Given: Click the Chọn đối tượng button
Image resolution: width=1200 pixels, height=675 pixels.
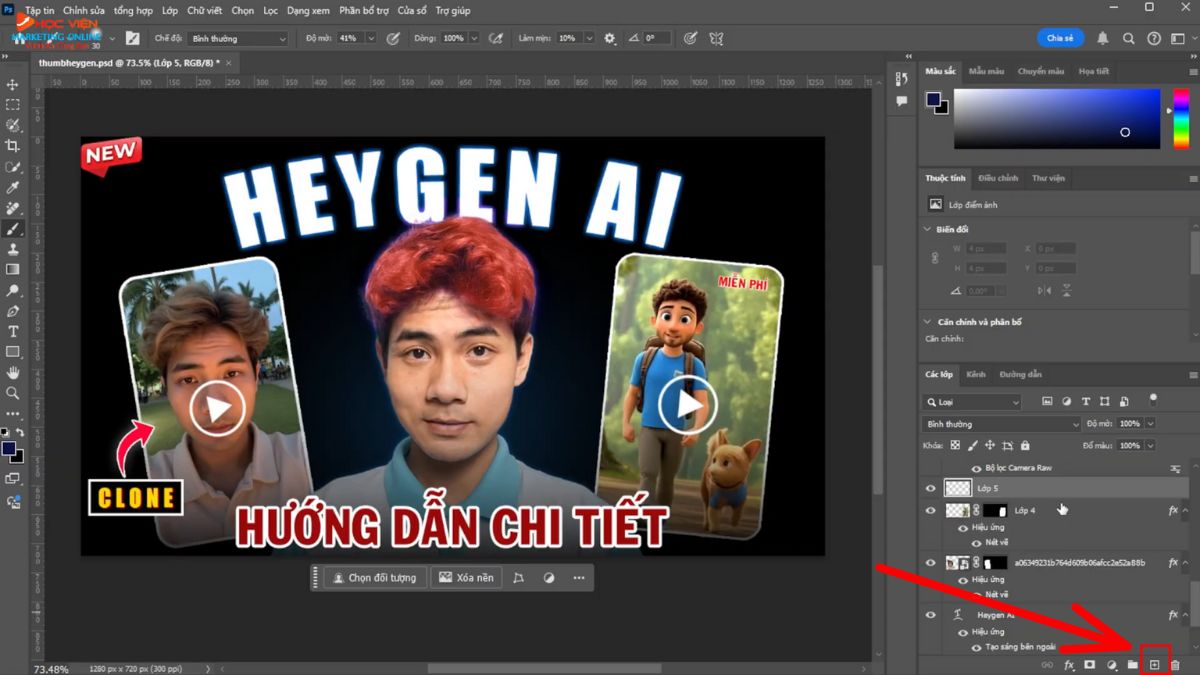Looking at the screenshot, I should click(375, 578).
